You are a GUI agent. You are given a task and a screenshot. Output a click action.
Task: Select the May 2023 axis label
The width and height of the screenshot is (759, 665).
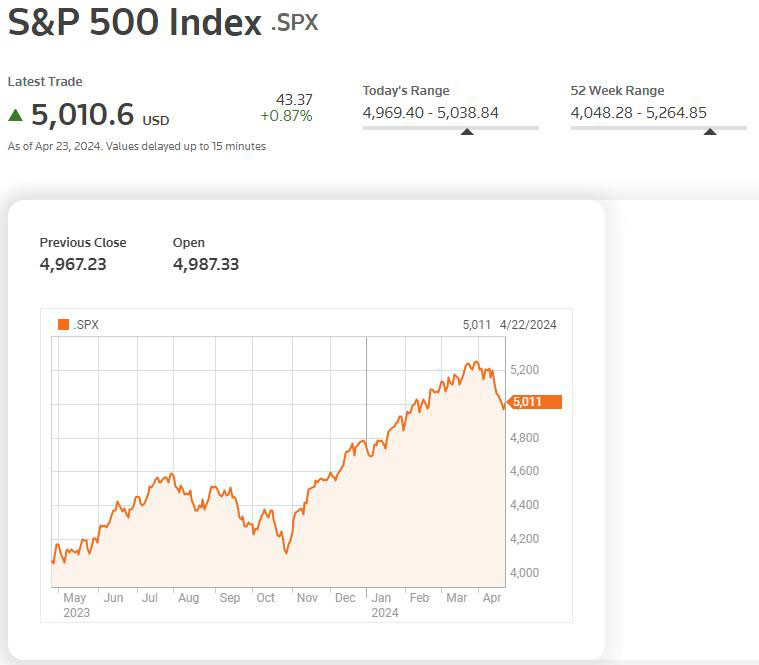[x=75, y=605]
